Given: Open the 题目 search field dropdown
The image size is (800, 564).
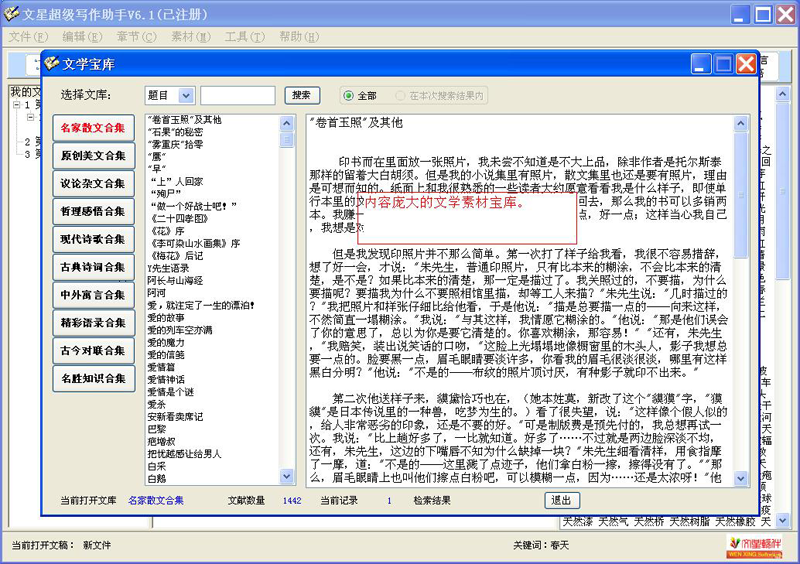Looking at the screenshot, I should 186,96.
